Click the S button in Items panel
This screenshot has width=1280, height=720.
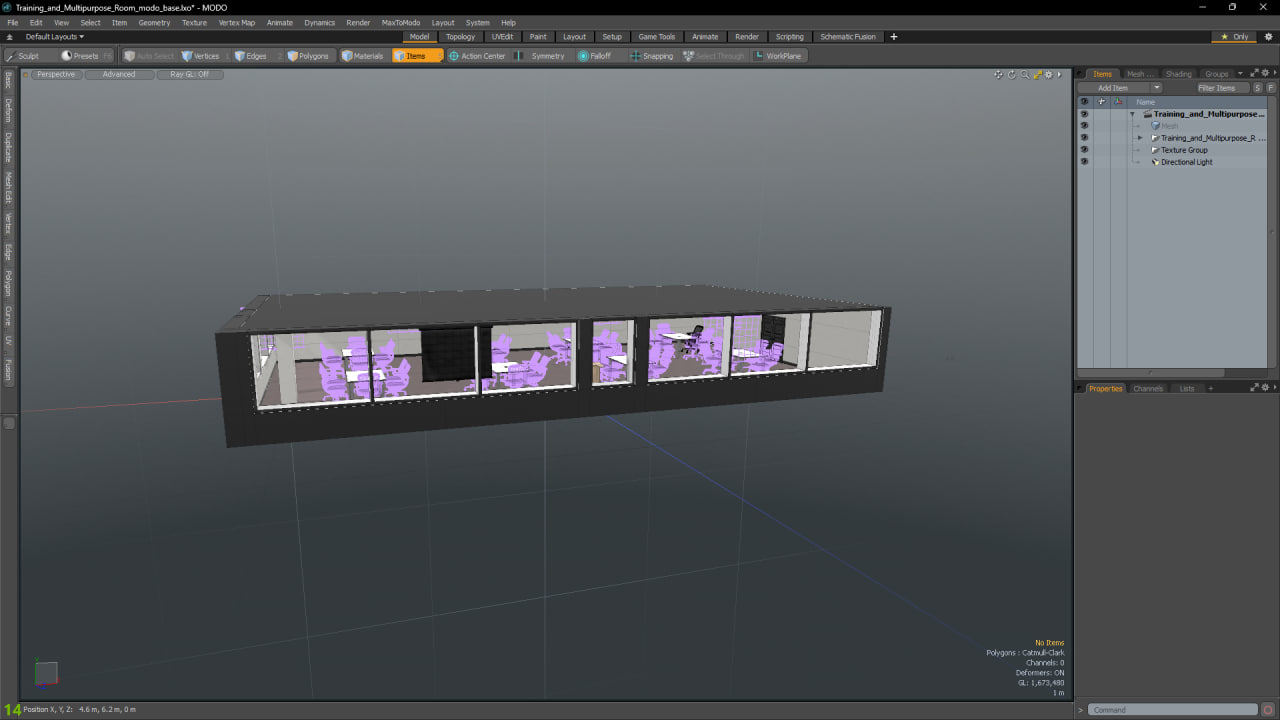pos(1257,88)
